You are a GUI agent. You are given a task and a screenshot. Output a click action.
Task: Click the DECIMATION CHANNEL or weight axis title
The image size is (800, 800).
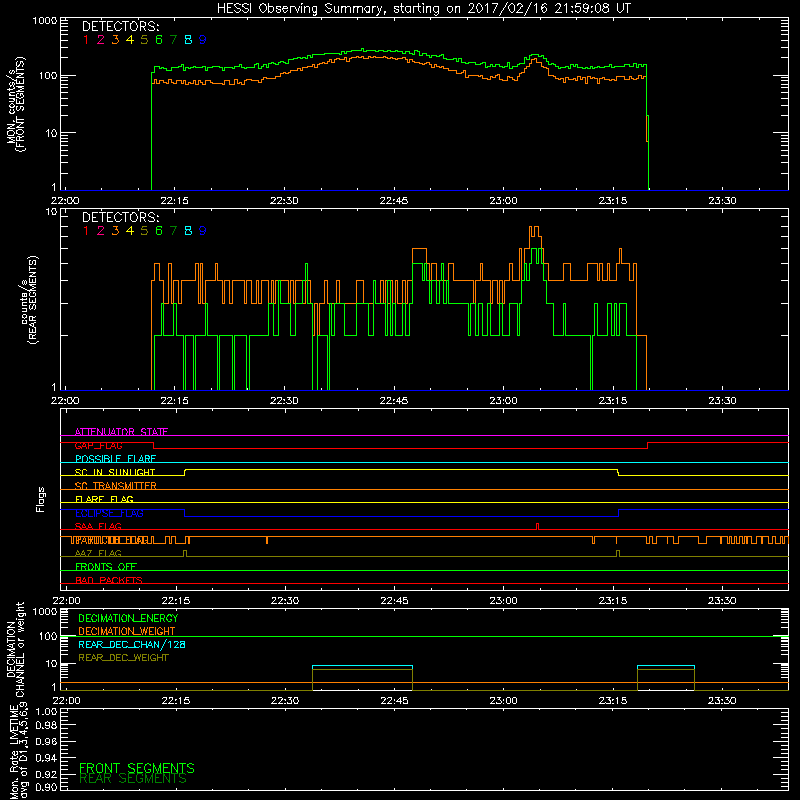click(15, 649)
